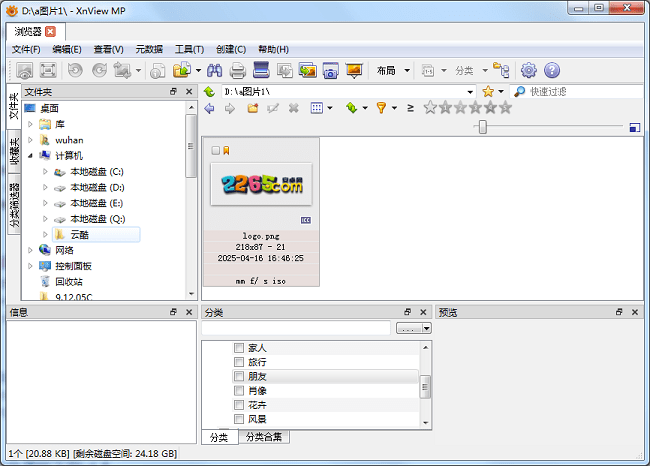Float the Folders panel
The height and width of the screenshot is (466, 650).
(173, 92)
